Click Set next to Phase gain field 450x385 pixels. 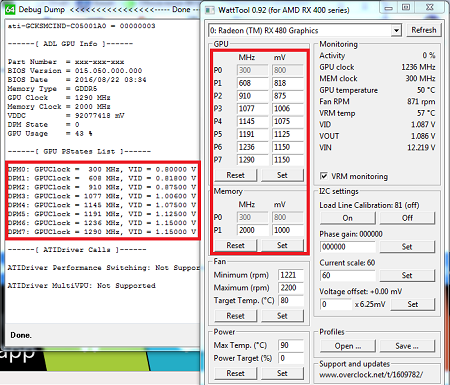pos(407,247)
